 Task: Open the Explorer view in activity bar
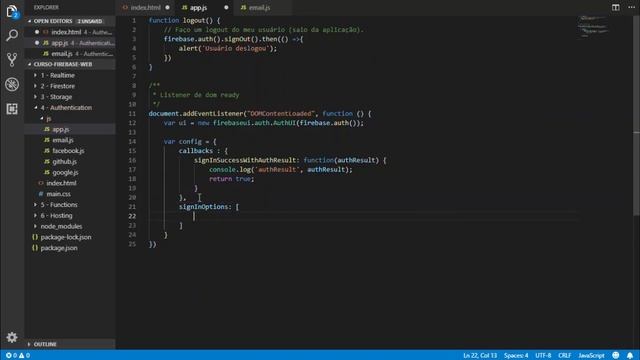pyautogui.click(x=12, y=11)
